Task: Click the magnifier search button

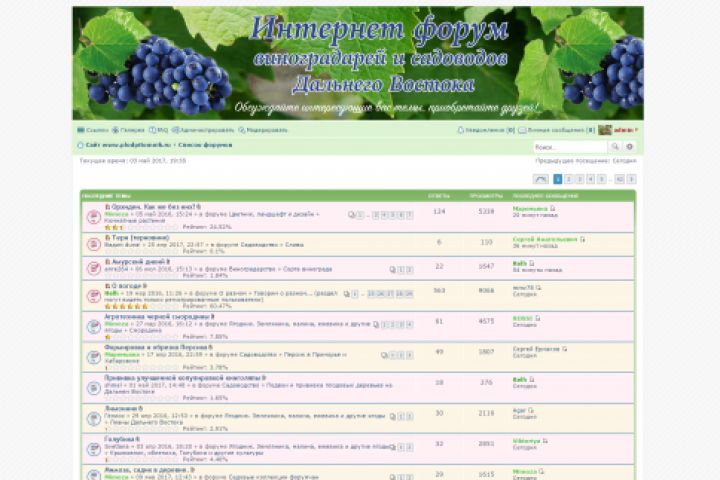Action: [x=614, y=147]
